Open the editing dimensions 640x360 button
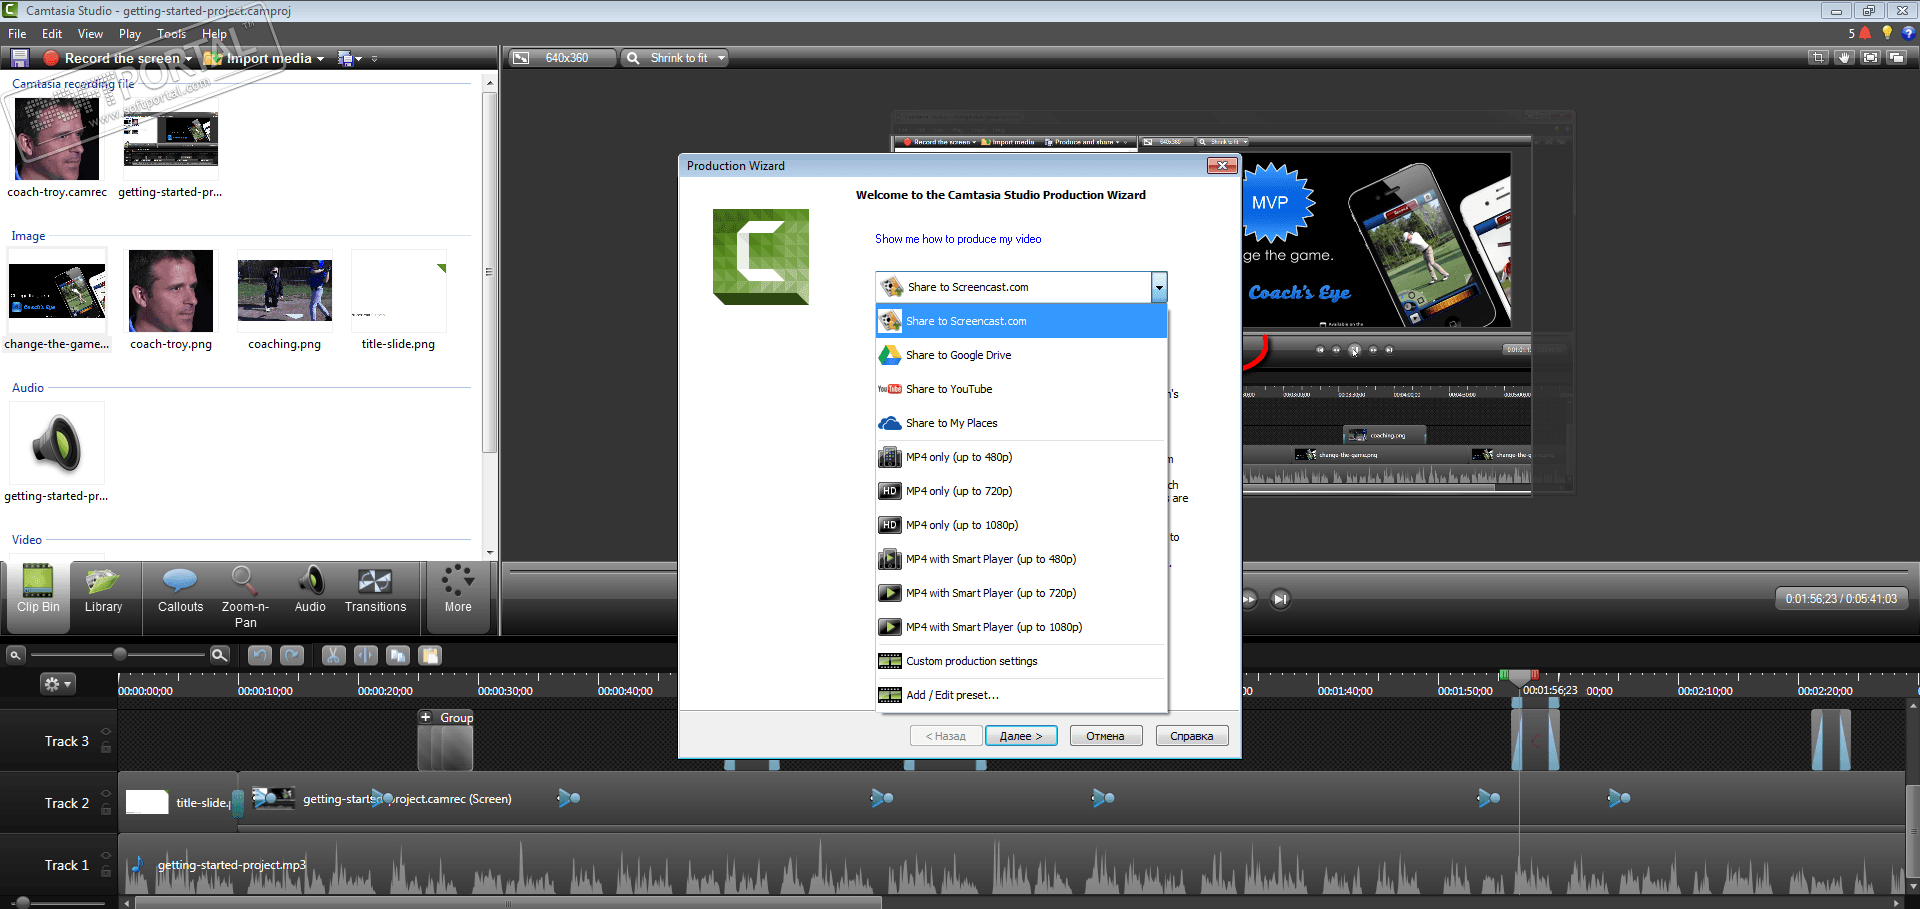The width and height of the screenshot is (1920, 909). click(x=561, y=58)
